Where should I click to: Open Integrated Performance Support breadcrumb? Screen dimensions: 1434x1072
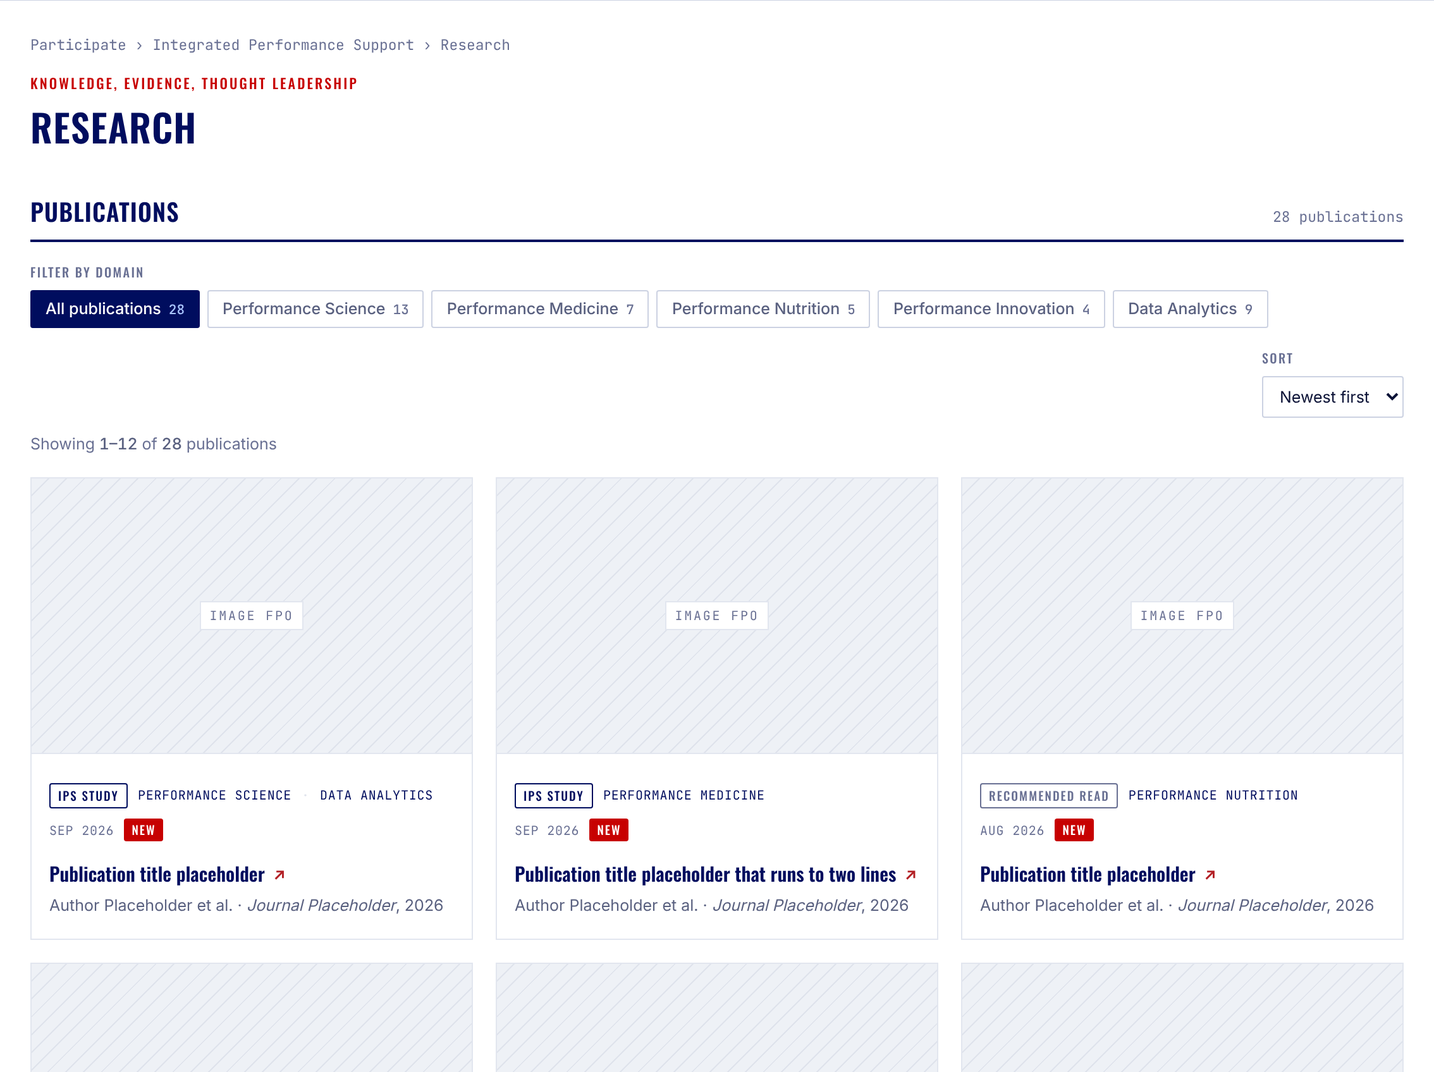pos(283,45)
